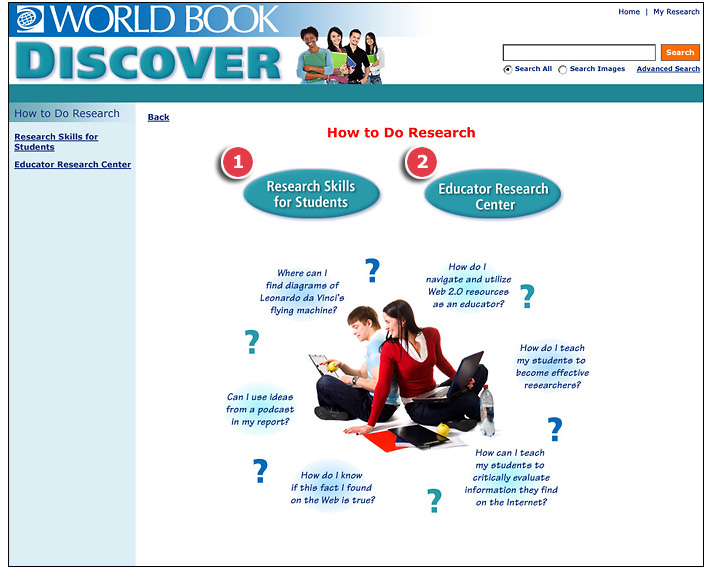Click the question 'if this fact I found on the Web is true'

pyautogui.click(x=333, y=488)
